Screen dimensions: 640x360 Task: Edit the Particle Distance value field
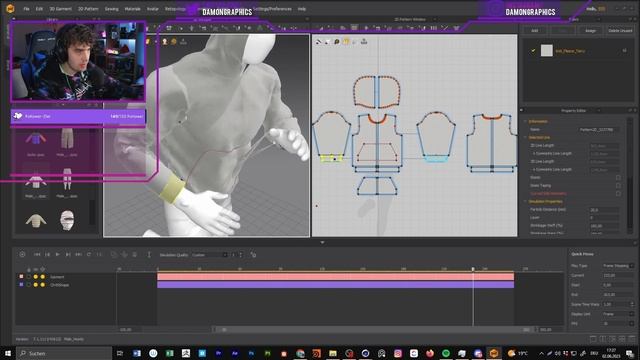point(605,209)
